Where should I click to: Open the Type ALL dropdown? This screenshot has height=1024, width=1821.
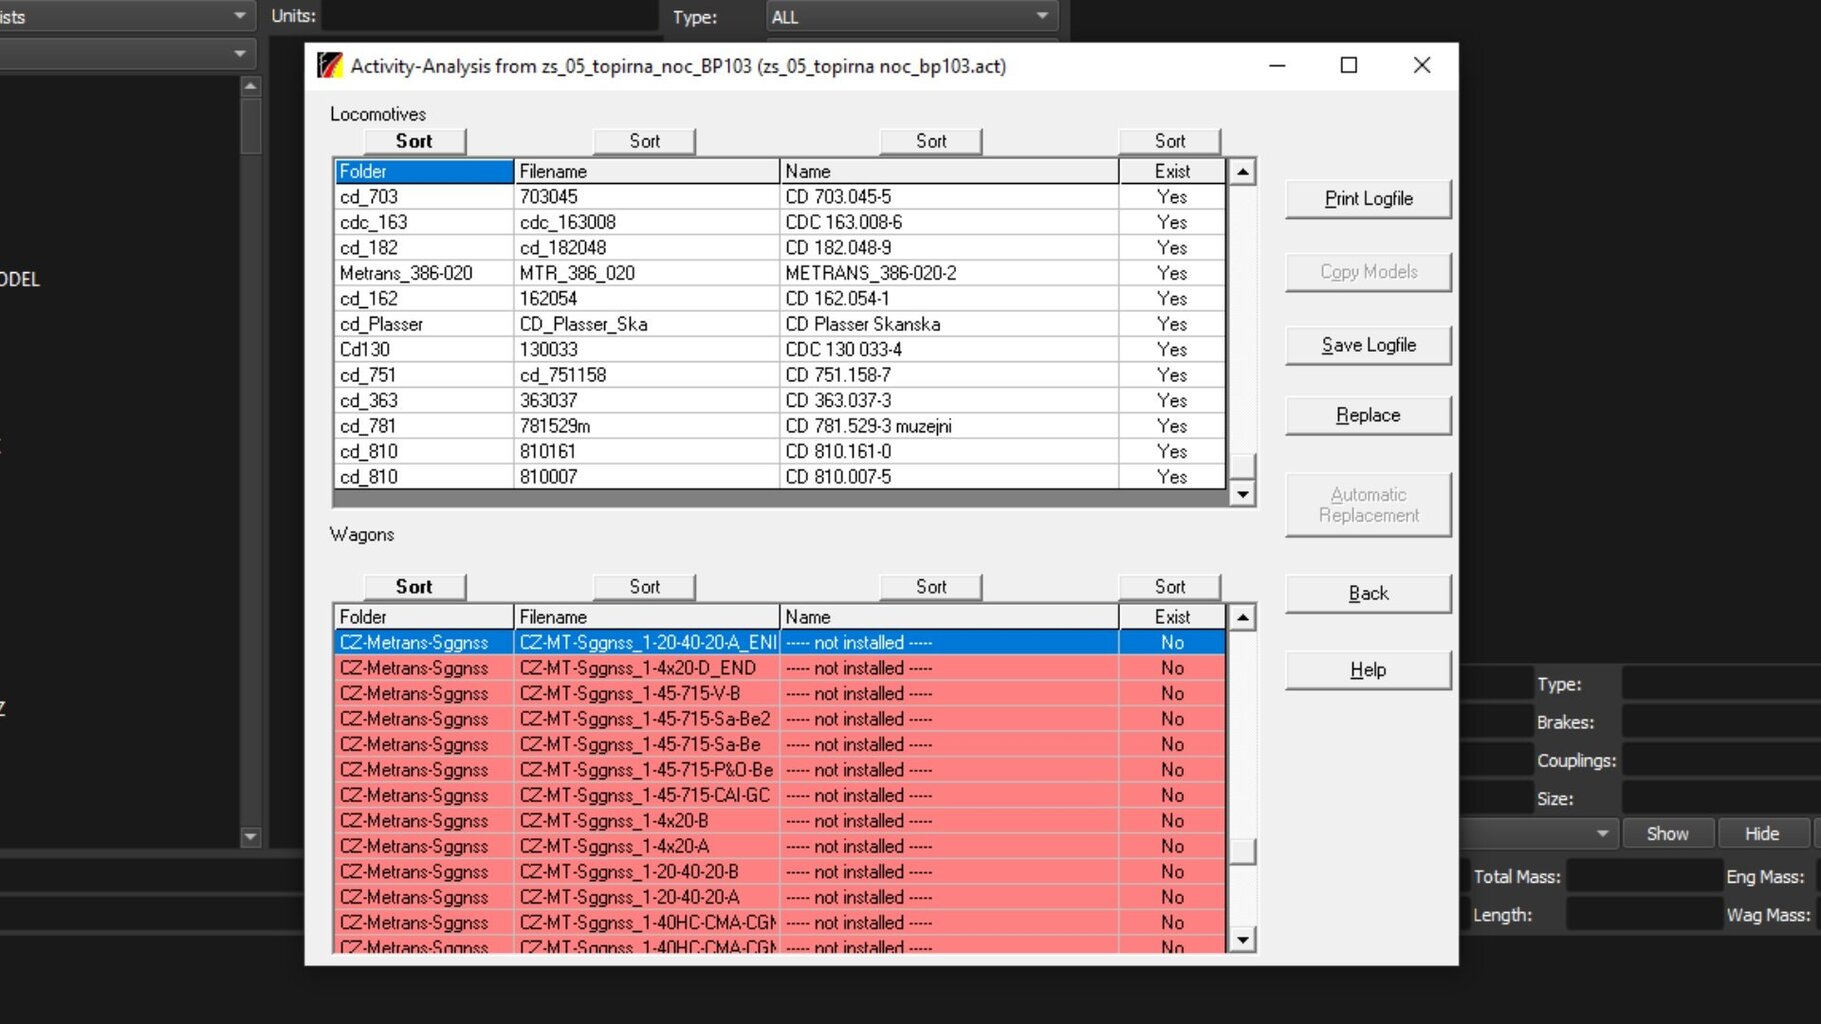[910, 17]
